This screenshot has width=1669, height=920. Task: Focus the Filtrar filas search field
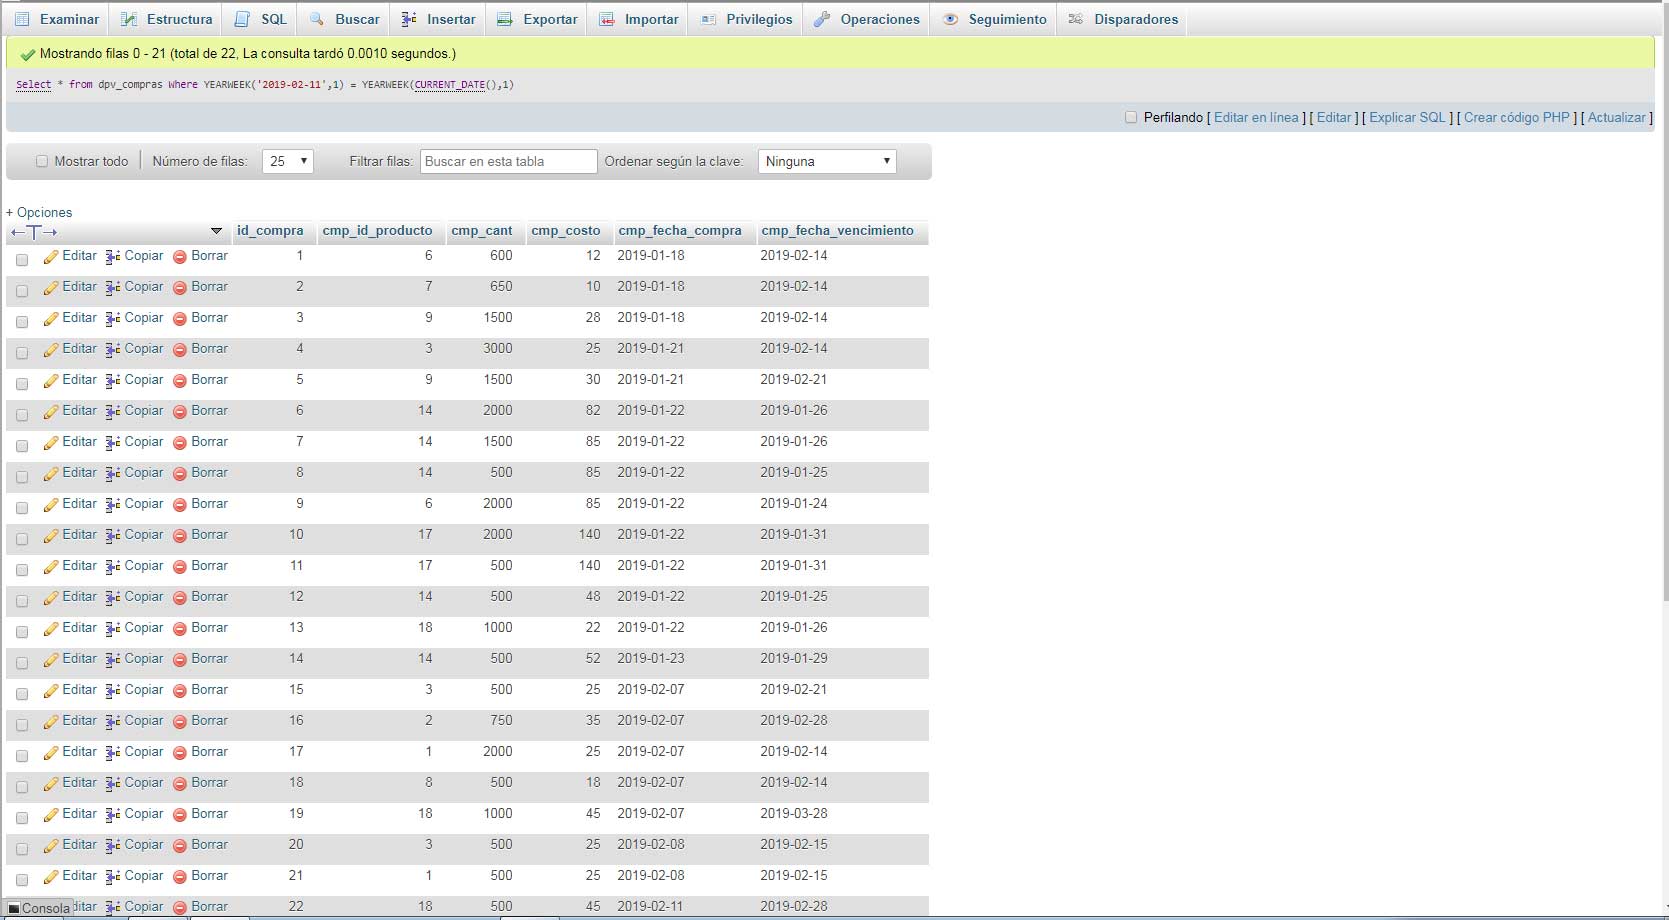pyautogui.click(x=508, y=161)
